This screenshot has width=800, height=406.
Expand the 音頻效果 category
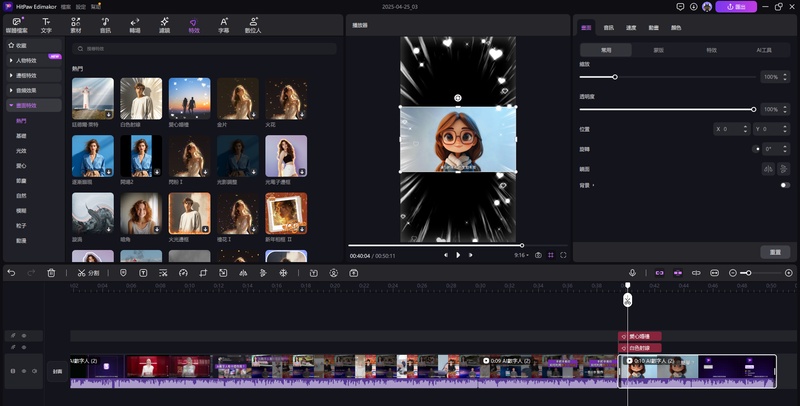pyautogui.click(x=34, y=90)
